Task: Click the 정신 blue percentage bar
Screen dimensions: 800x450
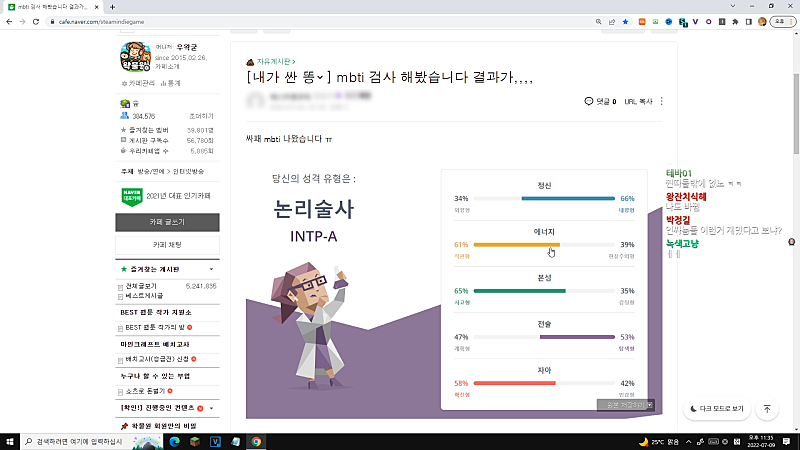Action: point(568,198)
